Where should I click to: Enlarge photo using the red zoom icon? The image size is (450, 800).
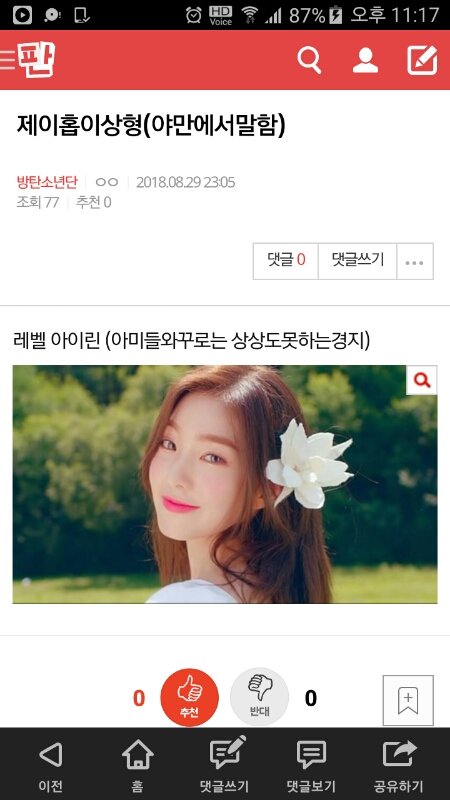pyautogui.click(x=421, y=380)
